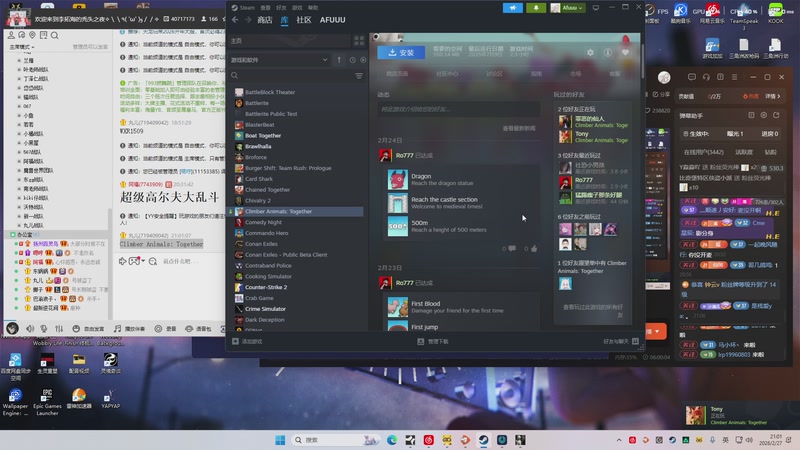The image size is (800, 450).
Task: Click the comment icon under Ro777 activity
Action: pos(512,248)
